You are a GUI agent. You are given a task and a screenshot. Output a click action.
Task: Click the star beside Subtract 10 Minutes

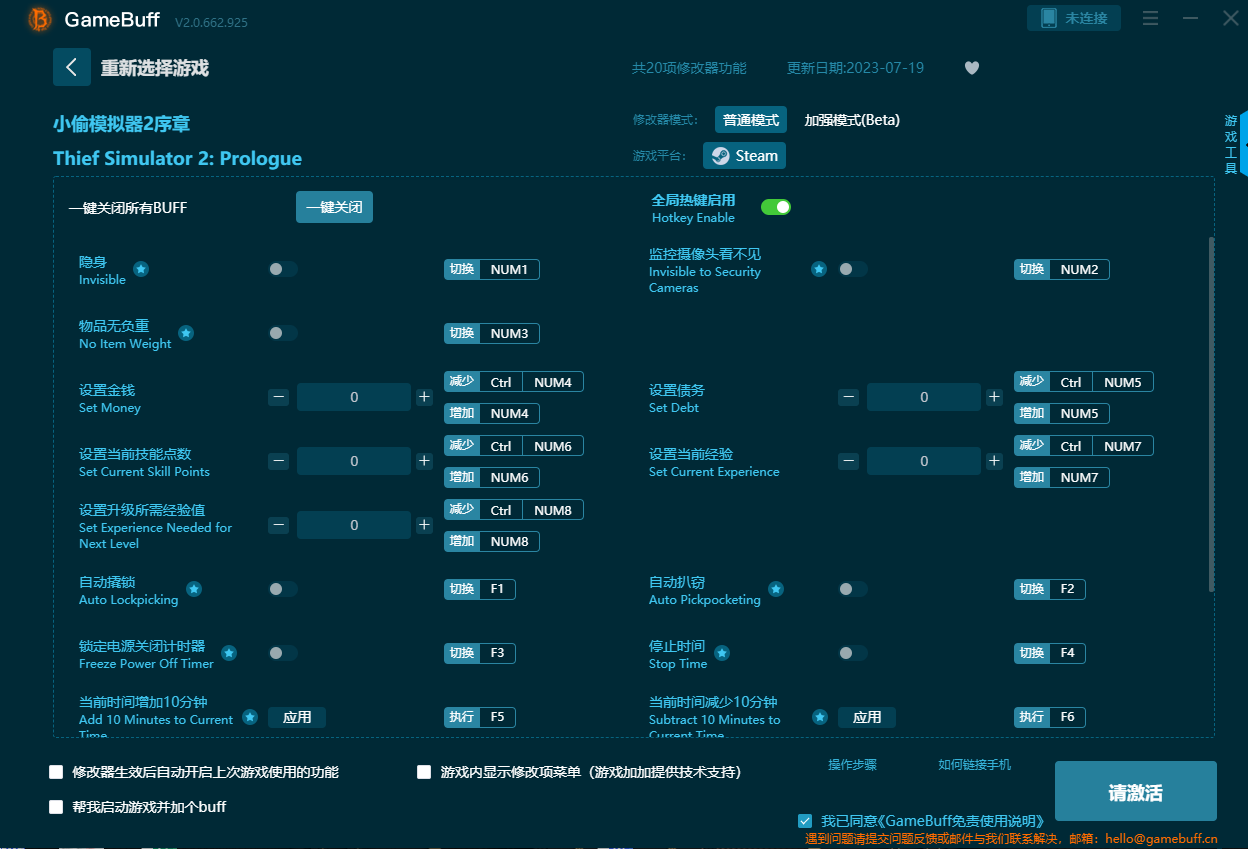pos(820,717)
